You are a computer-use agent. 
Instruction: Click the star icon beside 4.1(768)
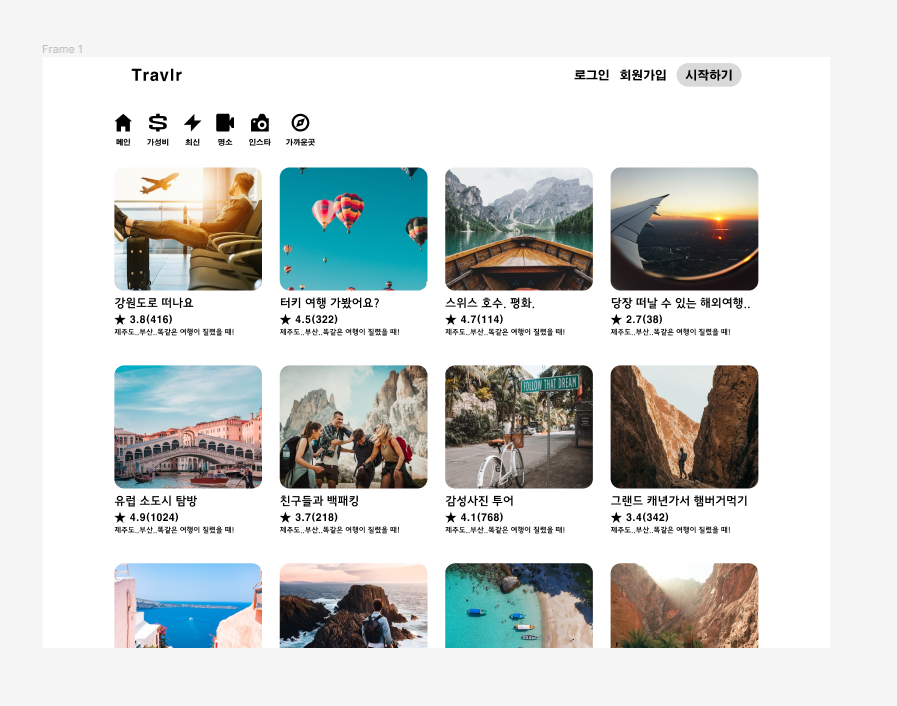[x=451, y=517]
